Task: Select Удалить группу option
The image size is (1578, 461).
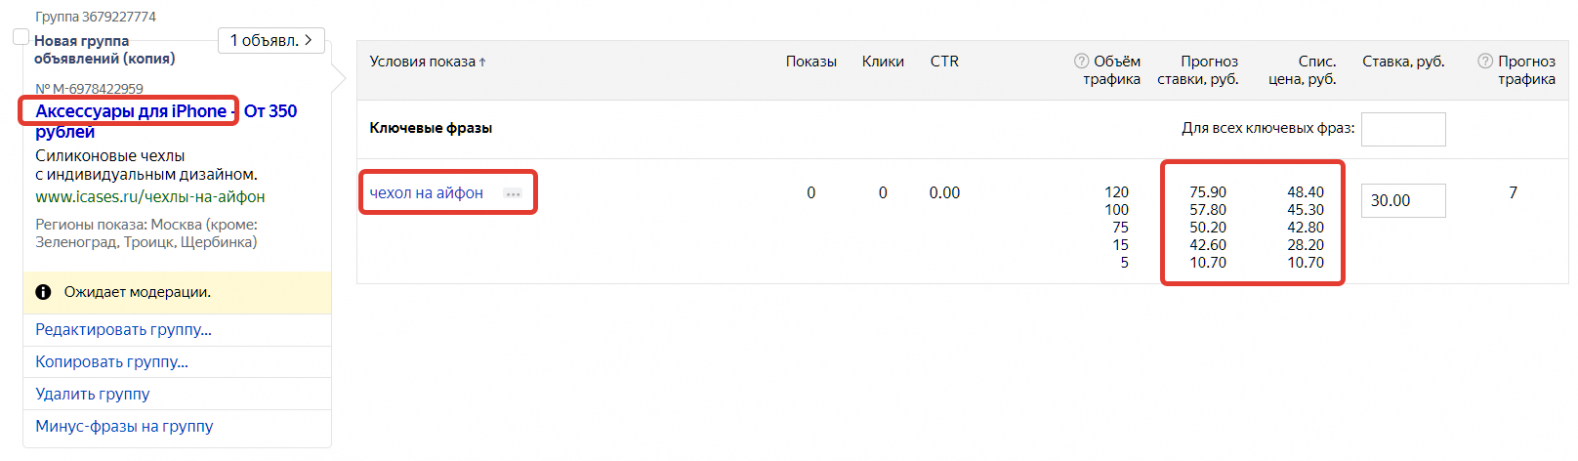Action: [92, 394]
